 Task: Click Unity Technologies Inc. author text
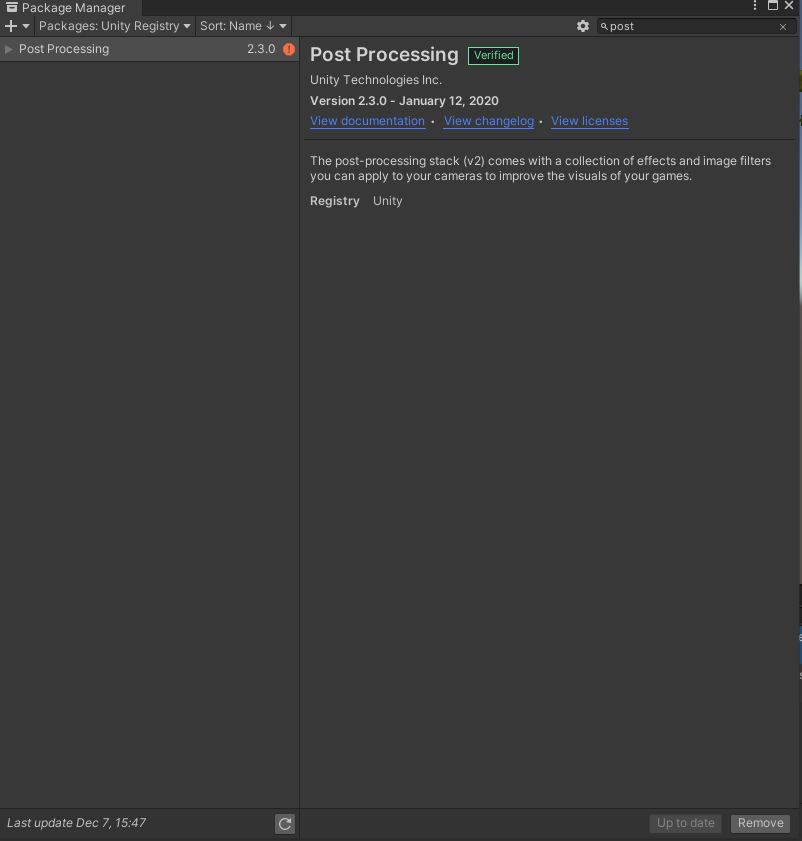point(376,80)
